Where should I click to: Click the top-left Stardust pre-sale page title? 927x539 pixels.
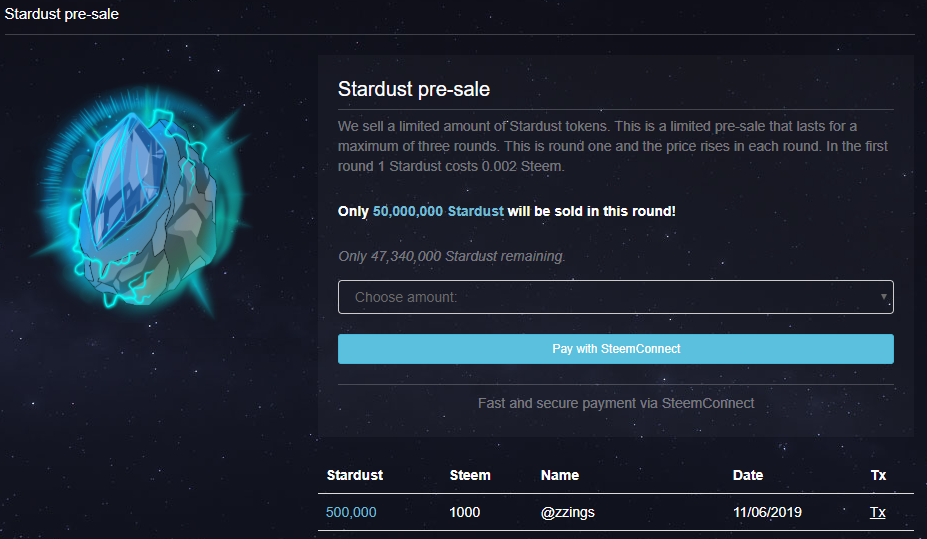point(62,15)
